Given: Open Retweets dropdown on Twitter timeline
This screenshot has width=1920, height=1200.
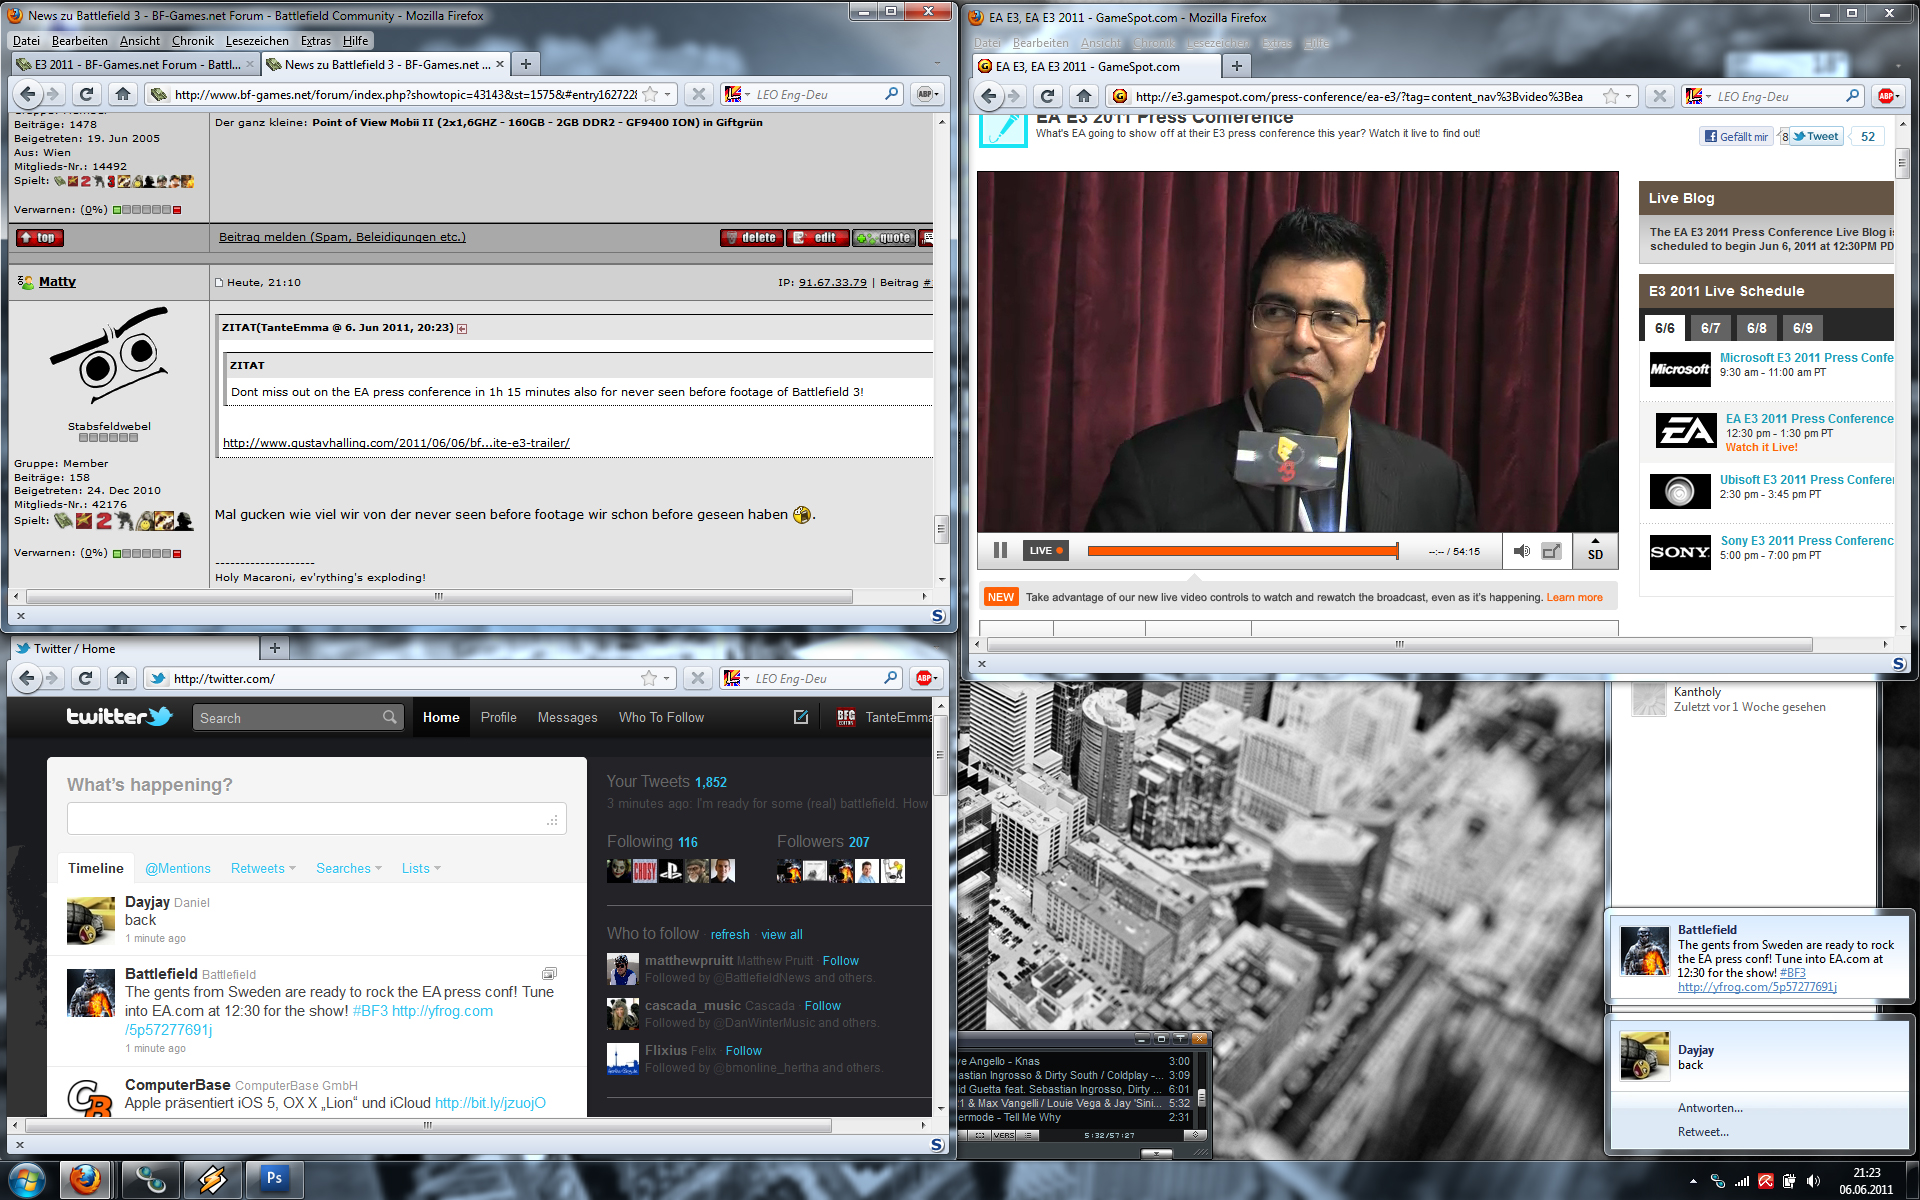Looking at the screenshot, I should point(263,868).
